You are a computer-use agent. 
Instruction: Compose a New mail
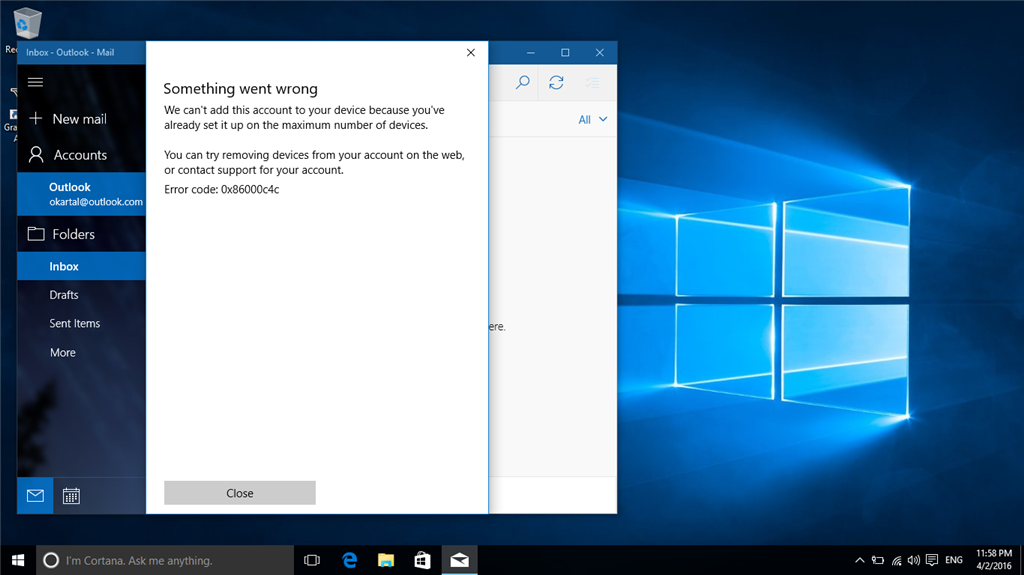coord(81,119)
